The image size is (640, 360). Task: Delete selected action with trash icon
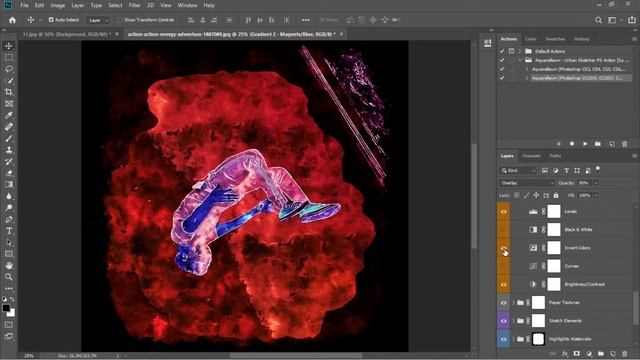point(624,144)
